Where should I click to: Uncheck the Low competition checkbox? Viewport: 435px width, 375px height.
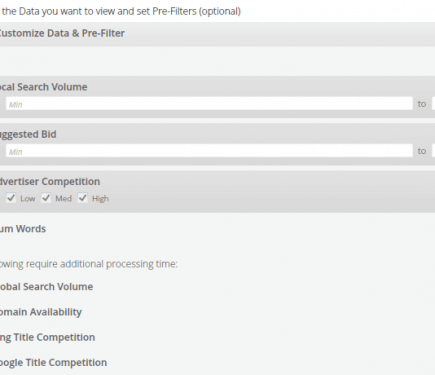pos(11,198)
